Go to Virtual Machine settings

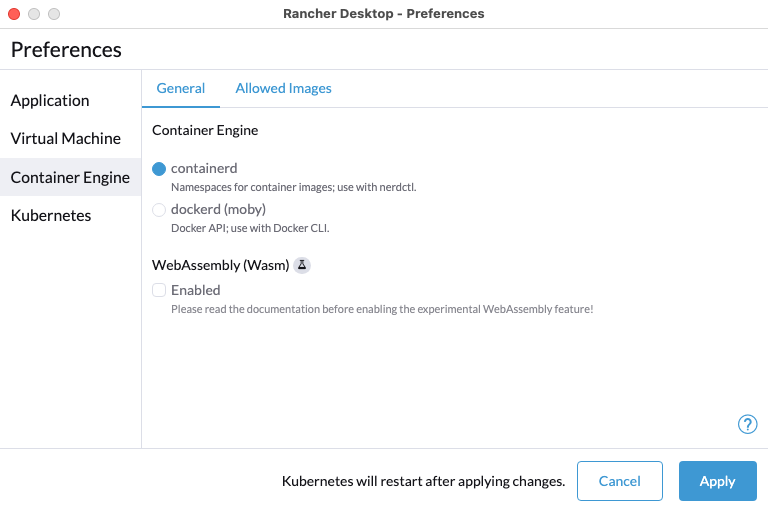click(66, 138)
